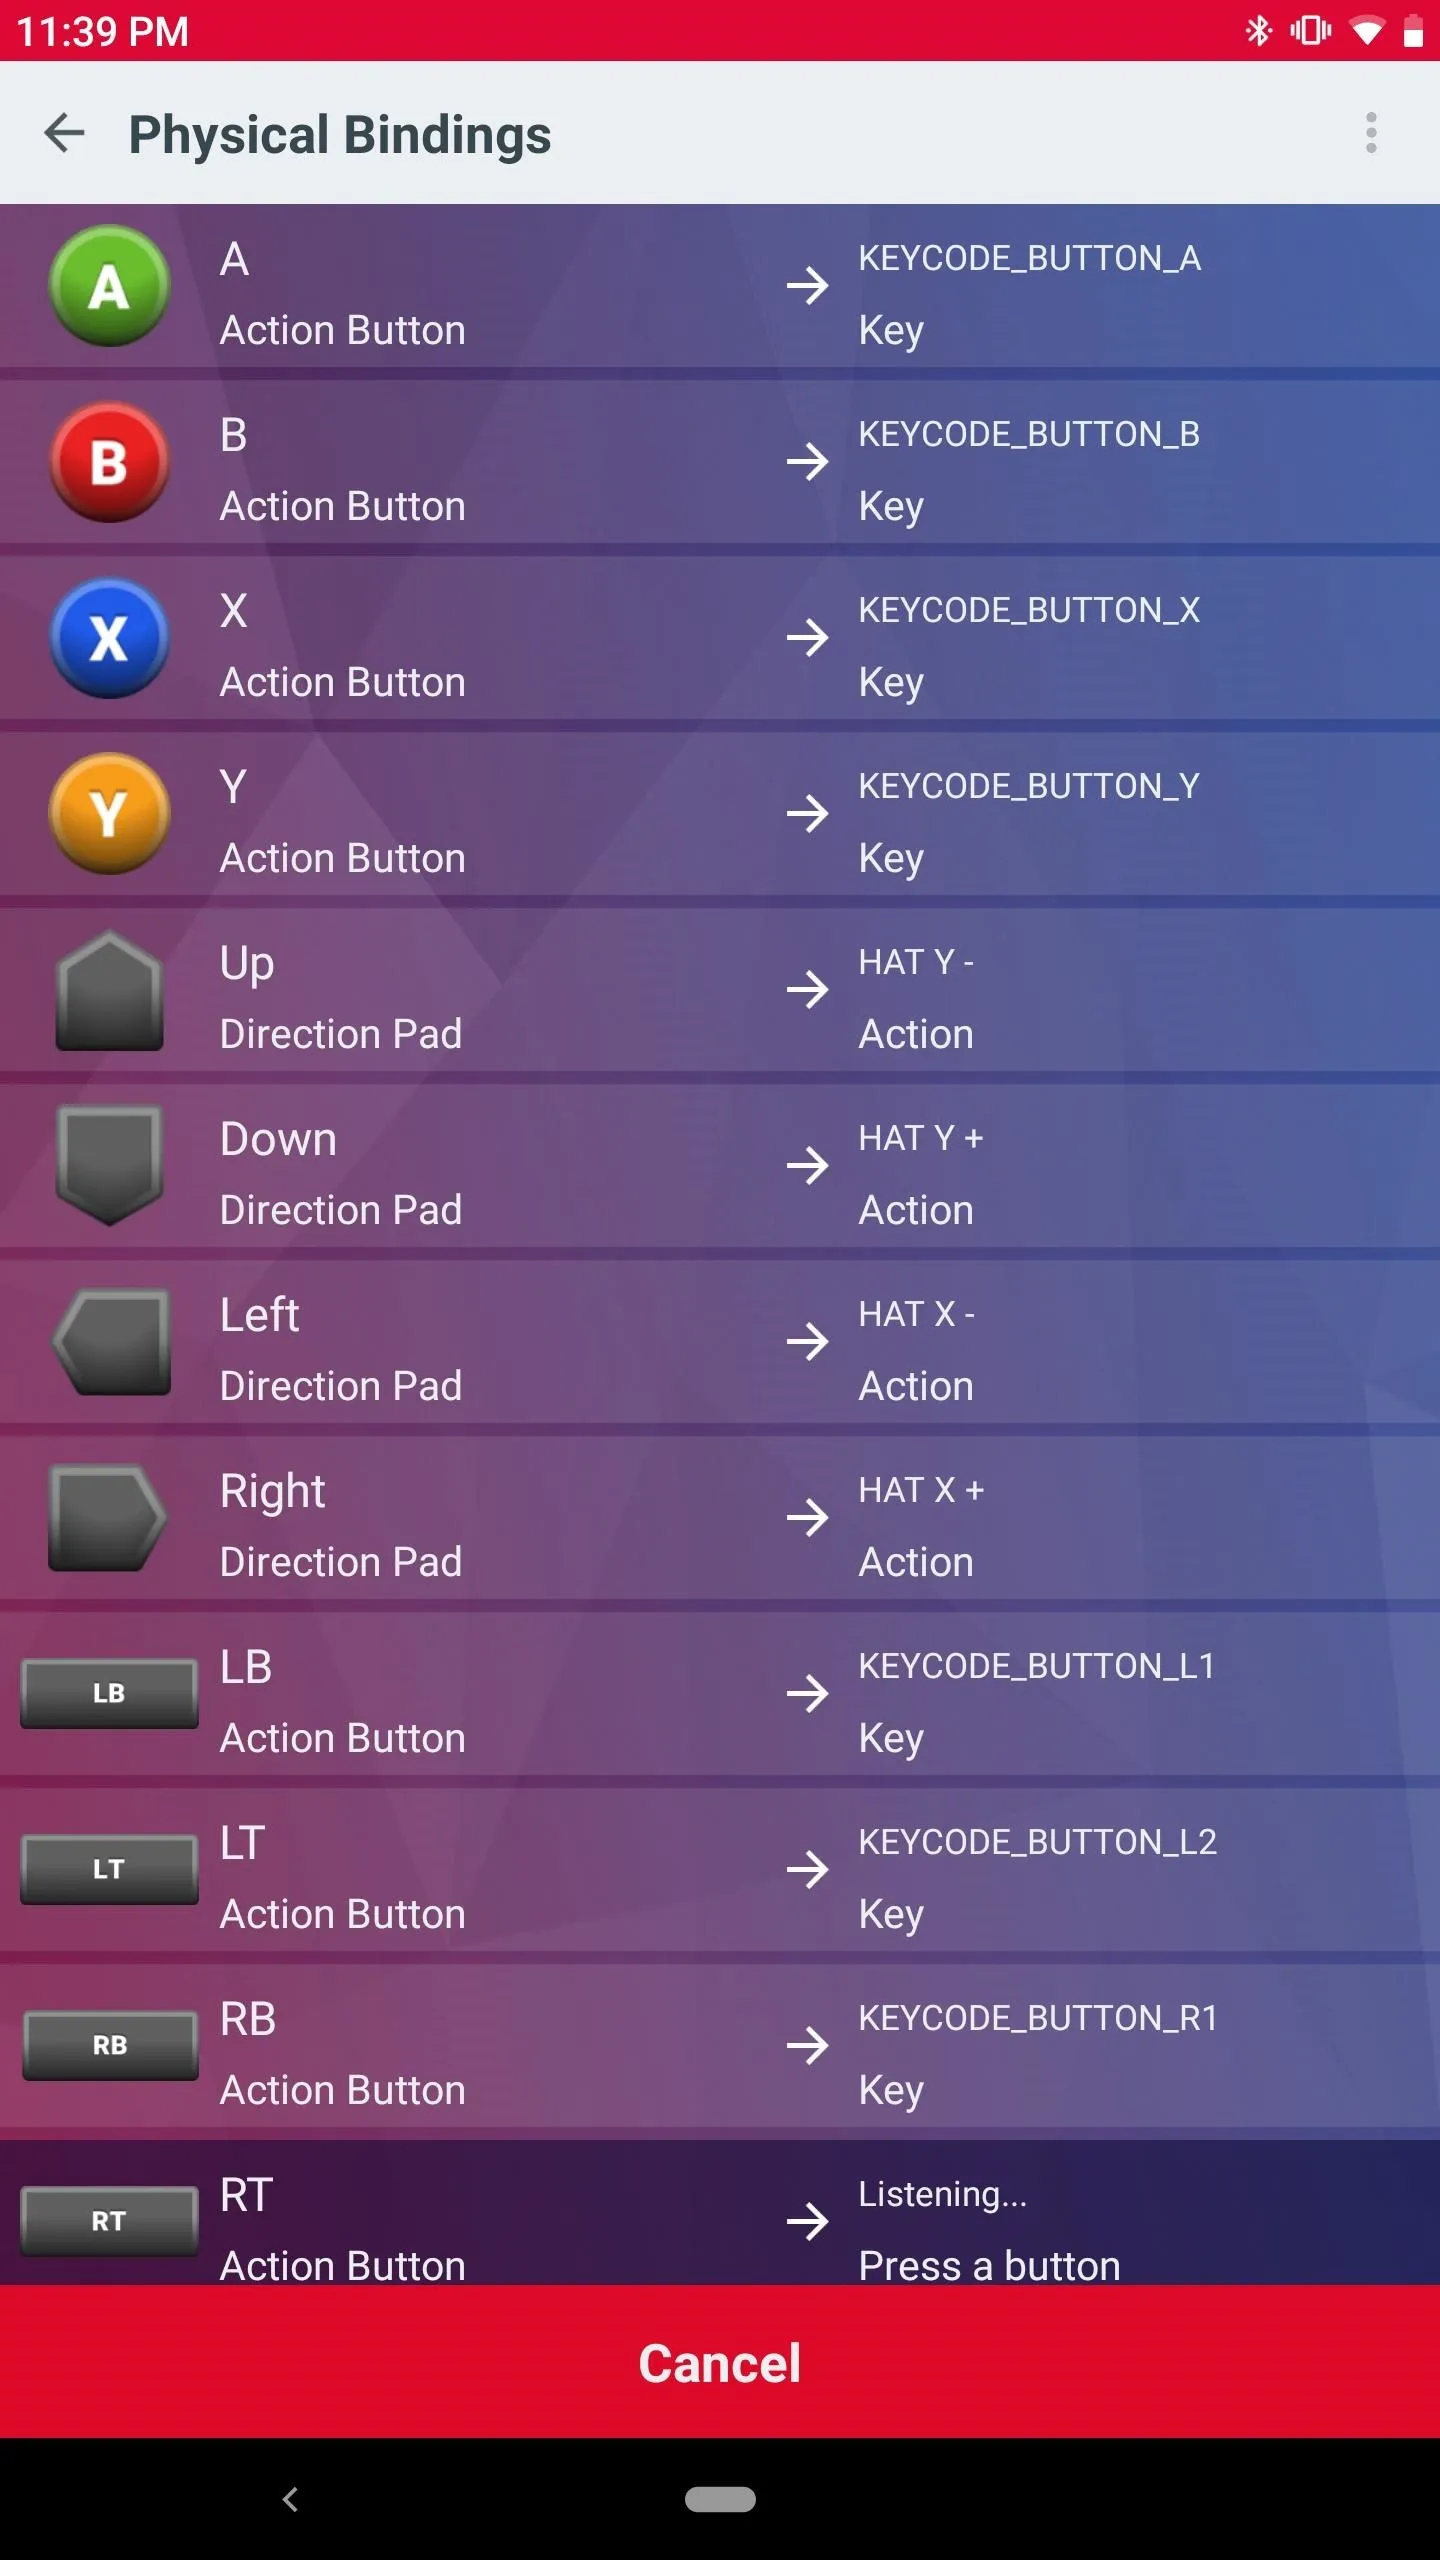Select the RT Listening row
The image size is (1440, 2560).
tap(720, 2214)
